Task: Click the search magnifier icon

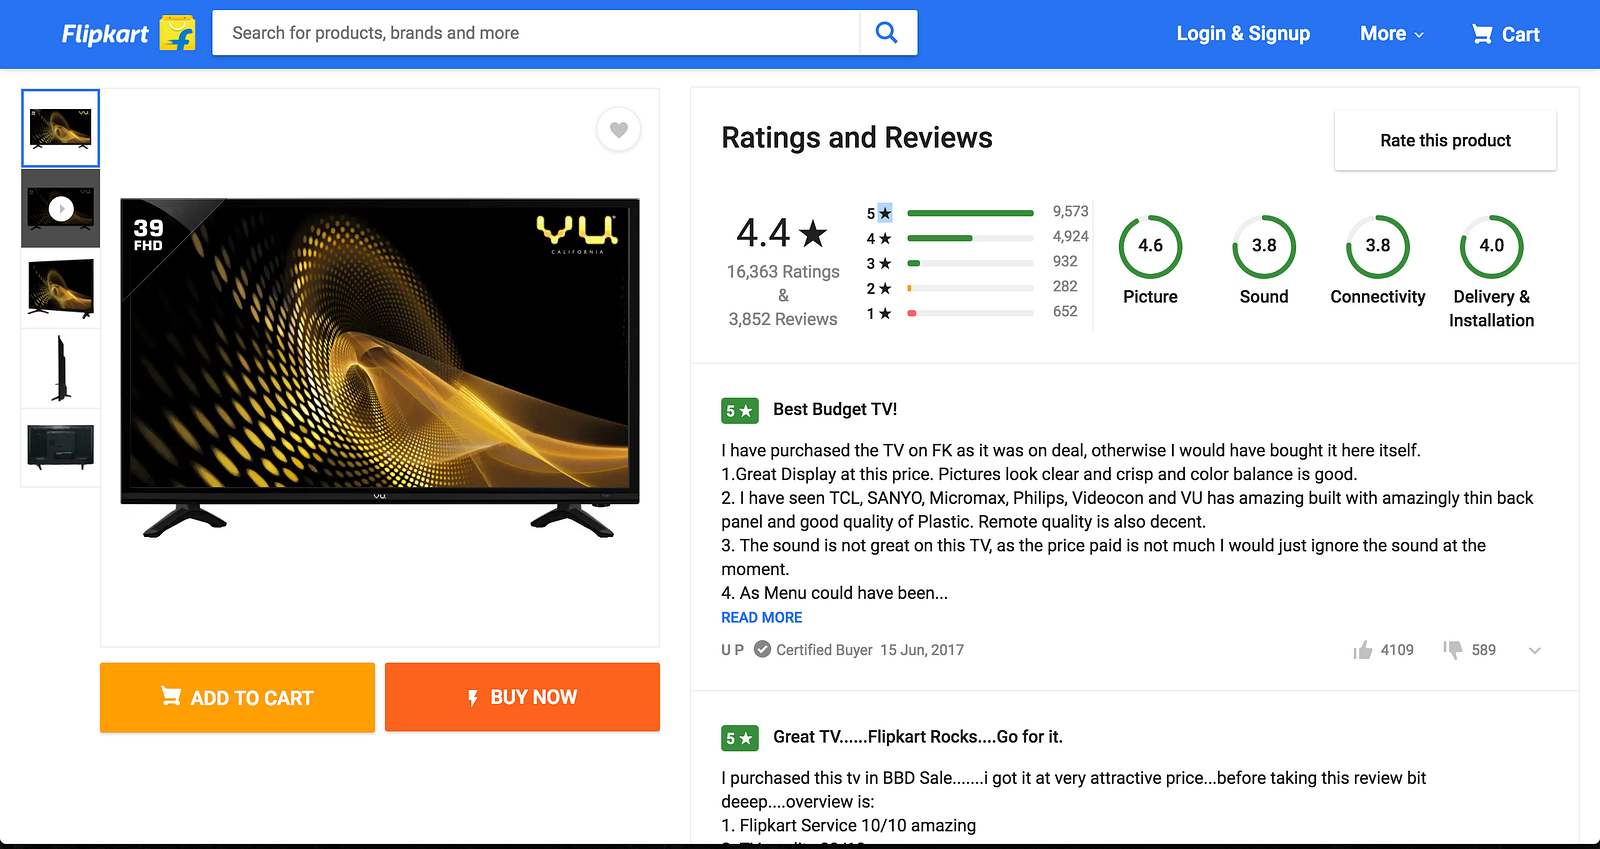Action: [886, 33]
